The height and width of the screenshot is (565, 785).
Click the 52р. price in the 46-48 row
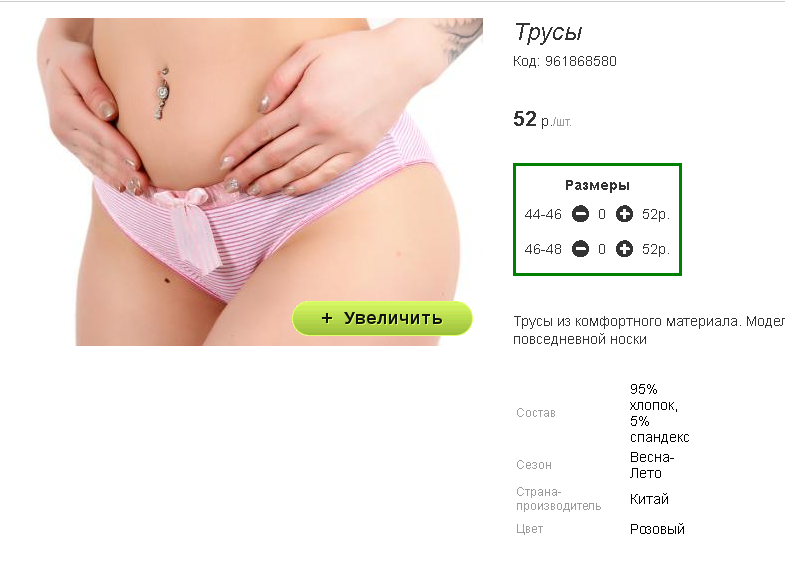tap(656, 249)
